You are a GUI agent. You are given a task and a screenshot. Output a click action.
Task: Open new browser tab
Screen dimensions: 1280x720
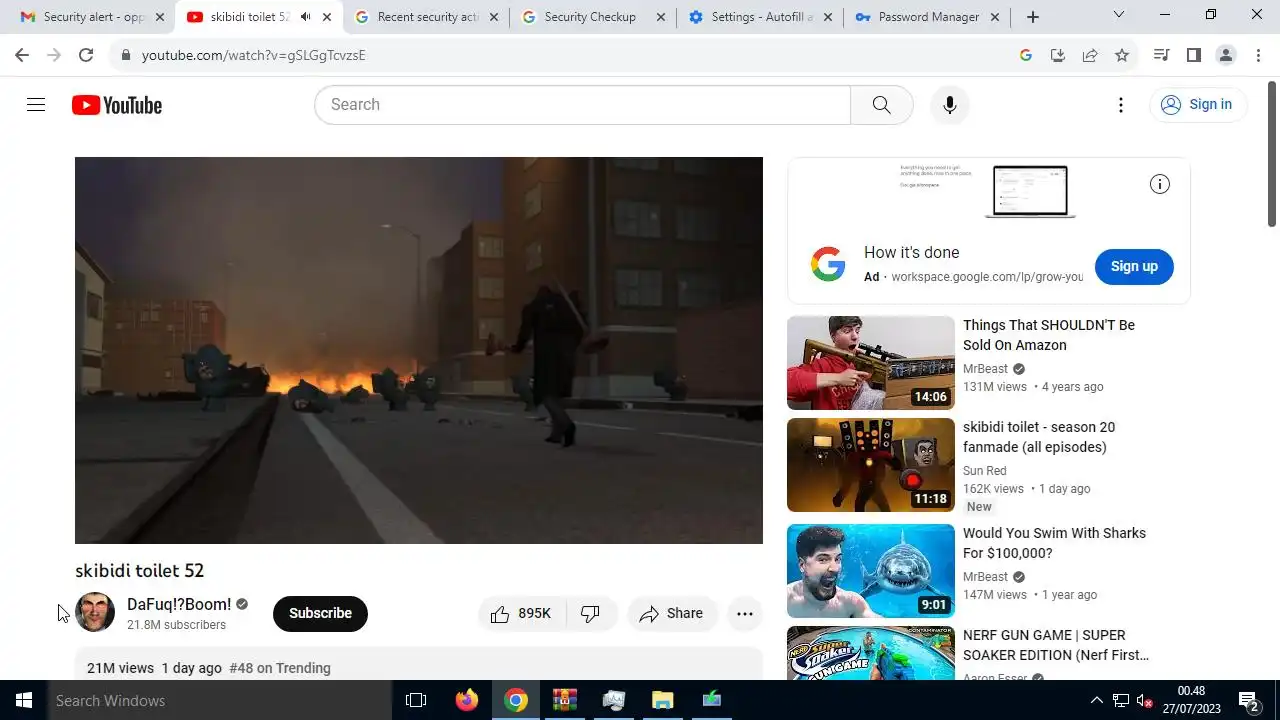coord(1033,17)
